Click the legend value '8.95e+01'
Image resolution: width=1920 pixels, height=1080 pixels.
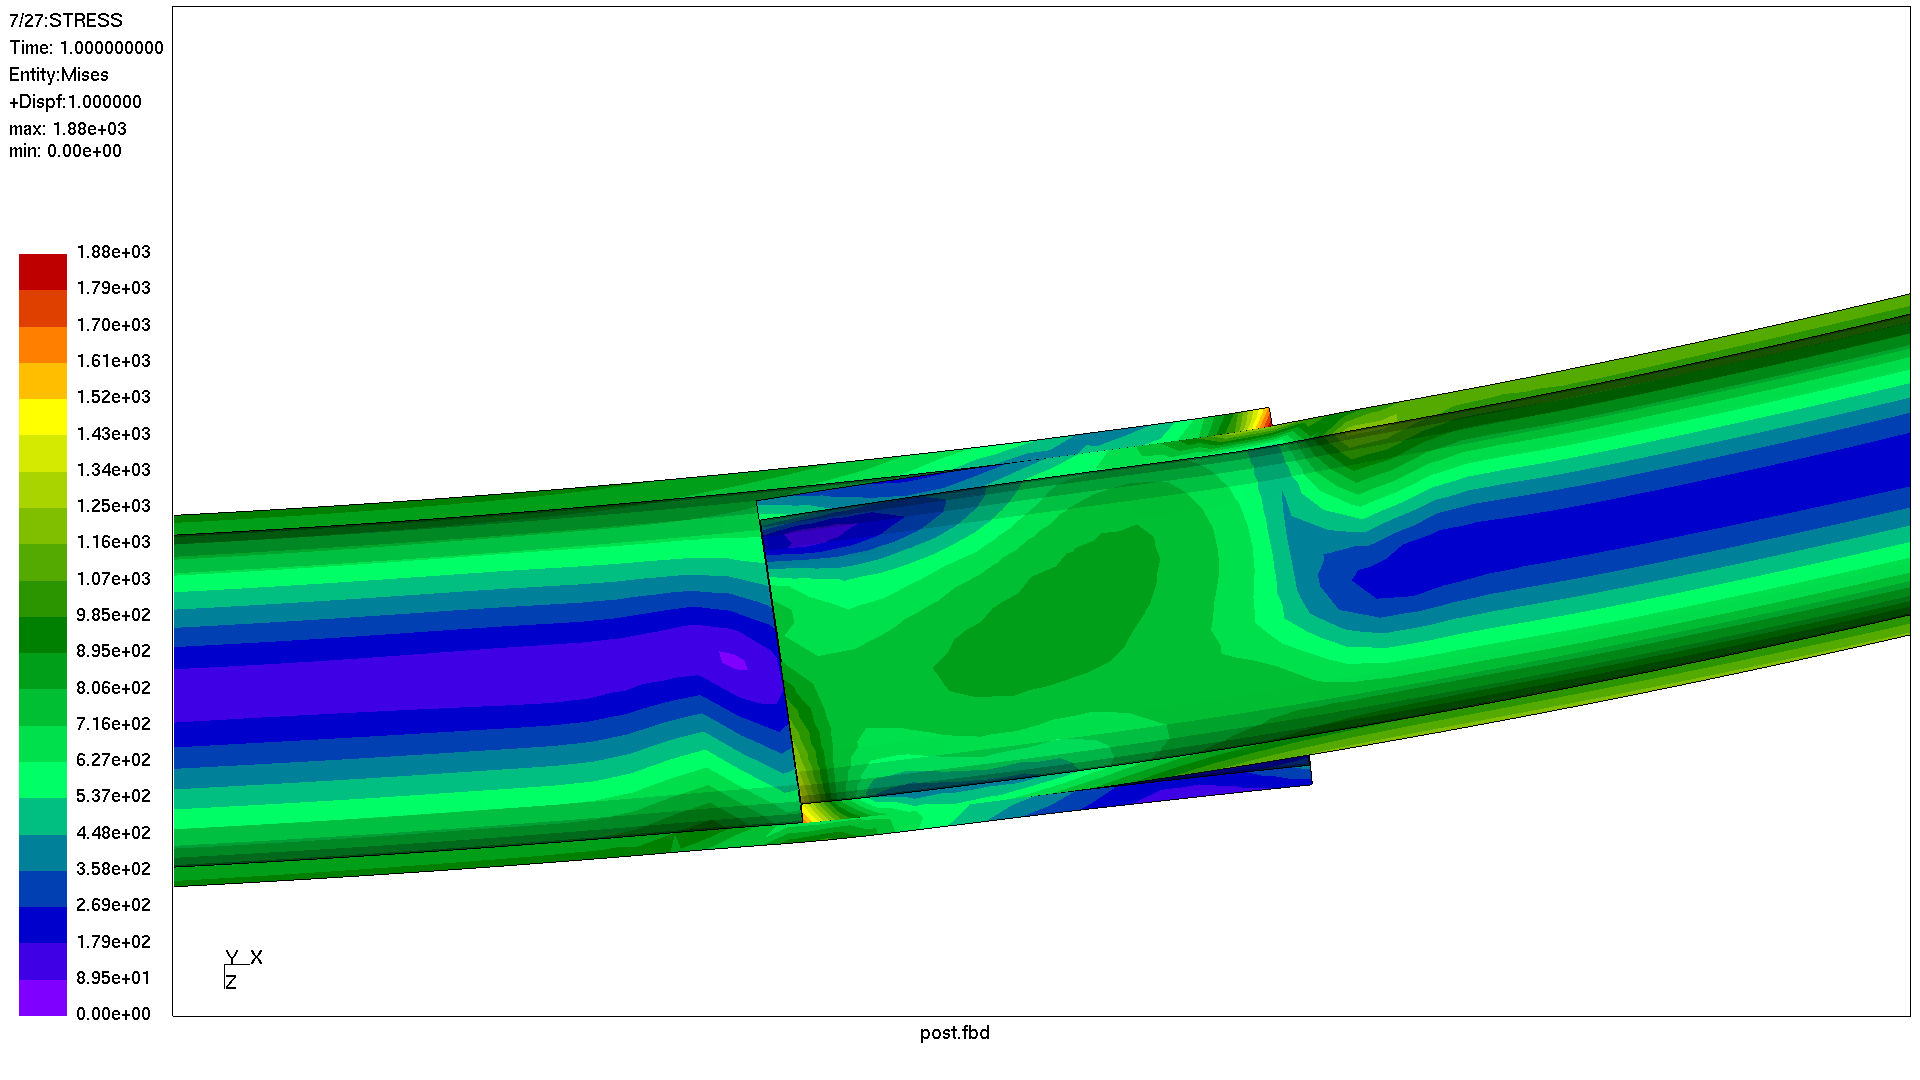[114, 978]
